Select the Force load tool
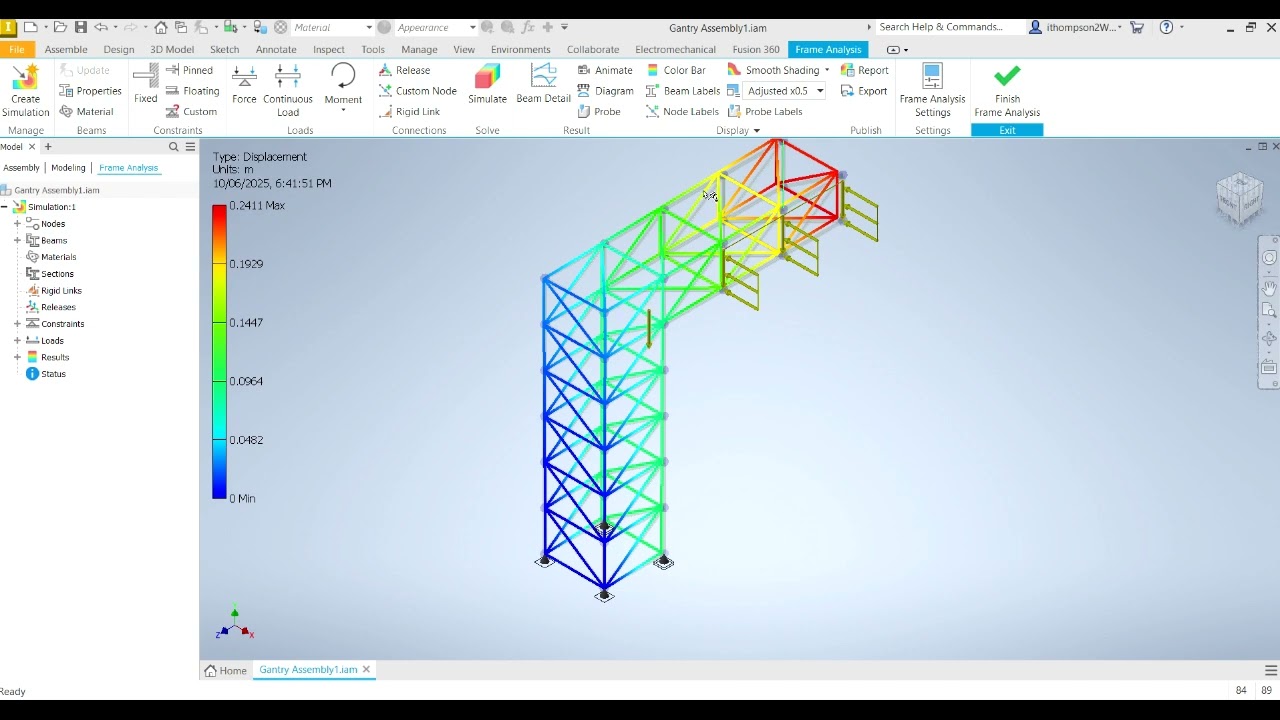Screen dimensions: 1280x720 tap(244, 84)
